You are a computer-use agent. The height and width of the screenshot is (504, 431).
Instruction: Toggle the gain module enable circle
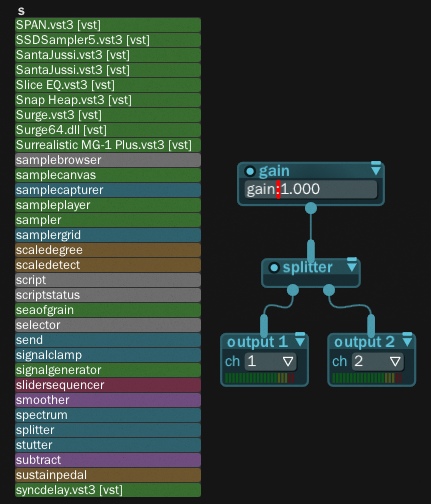pos(250,171)
